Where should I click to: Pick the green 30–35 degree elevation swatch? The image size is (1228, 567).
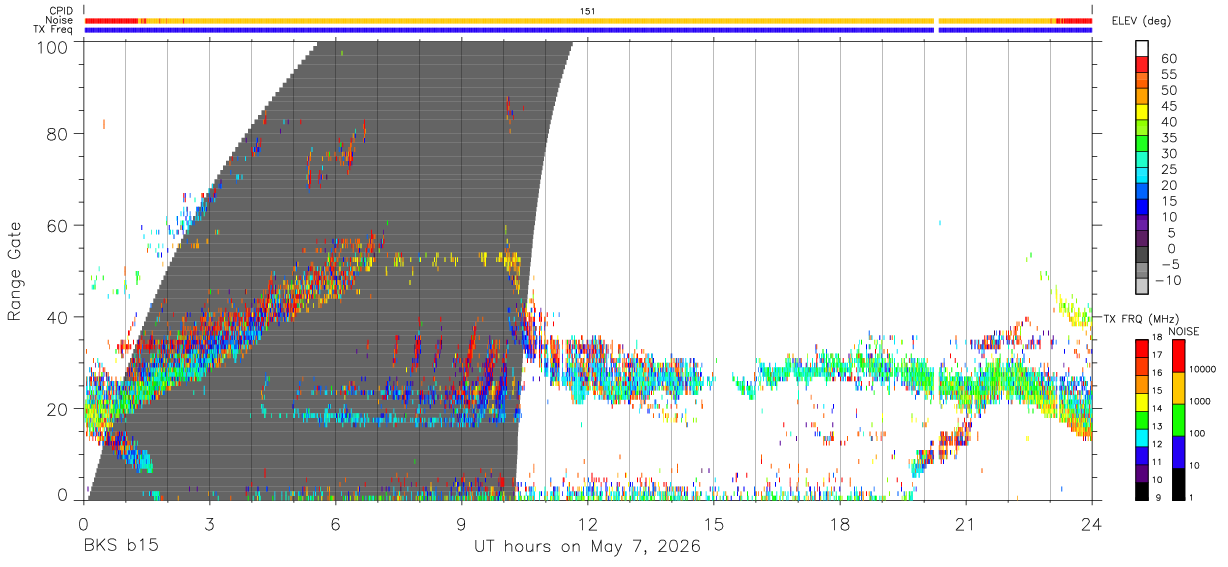pos(1142,145)
